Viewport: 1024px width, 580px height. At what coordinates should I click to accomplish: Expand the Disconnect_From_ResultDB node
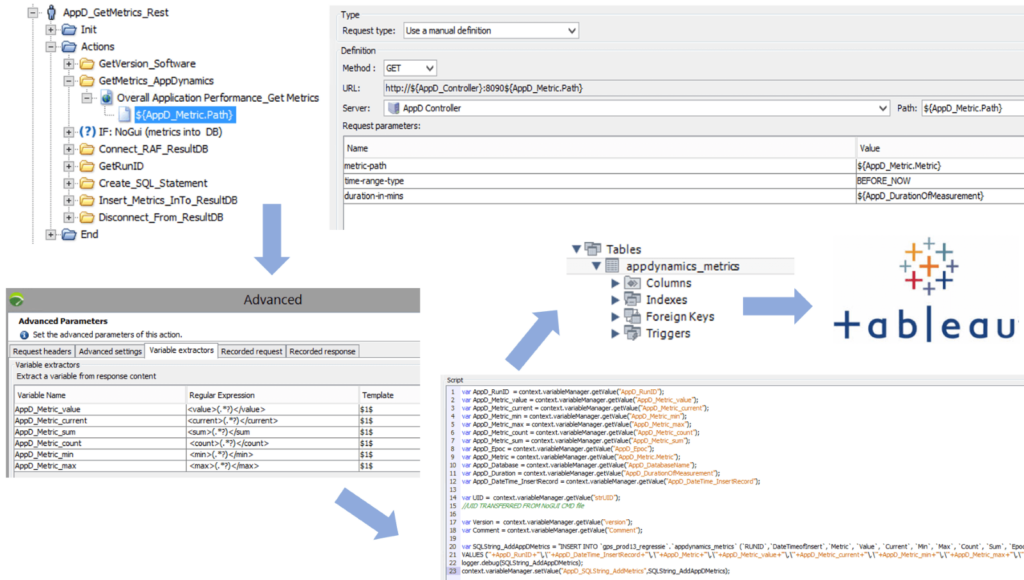click(69, 217)
